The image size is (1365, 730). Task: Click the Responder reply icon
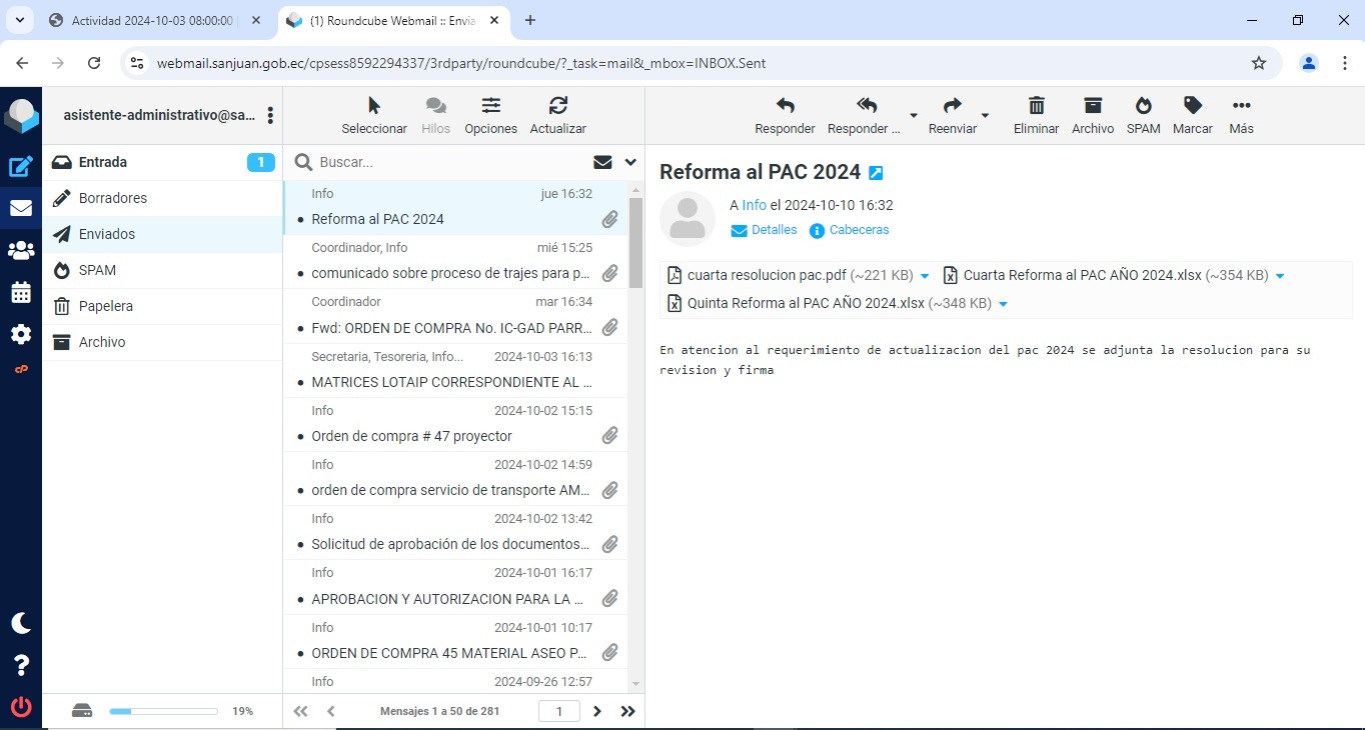(x=785, y=115)
